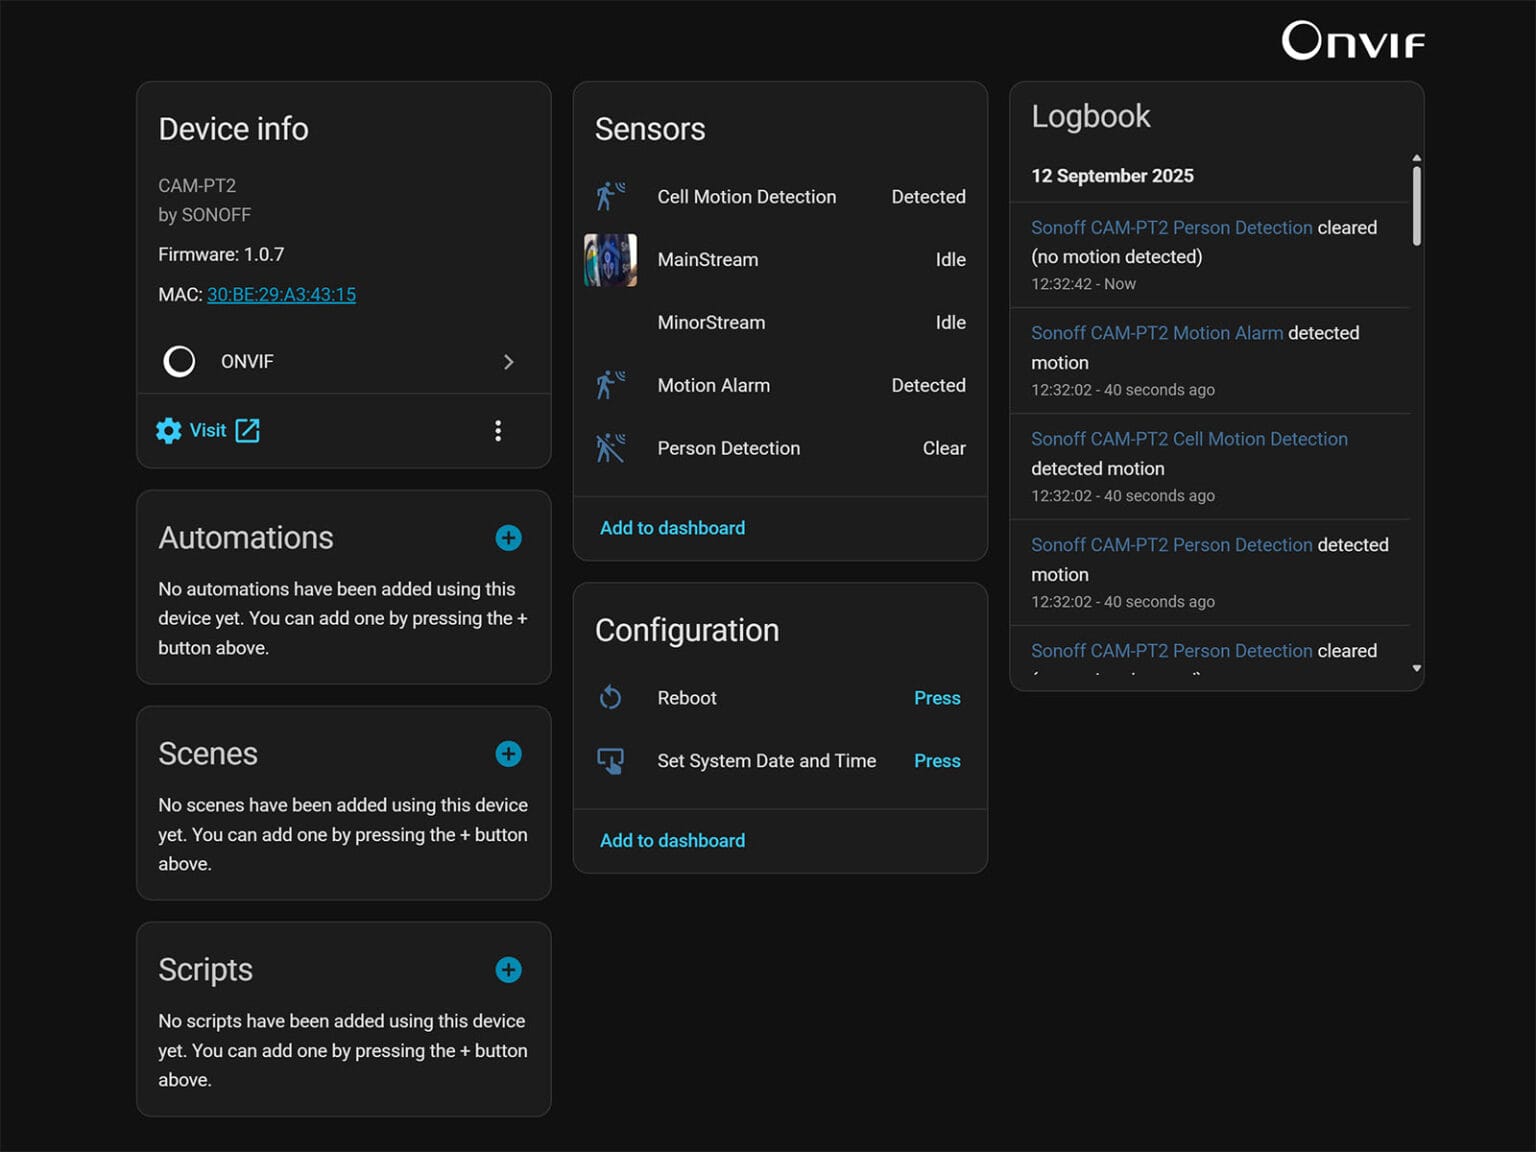This screenshot has width=1536, height=1152.
Task: Add the Configuration card to dashboard
Action: [672, 841]
